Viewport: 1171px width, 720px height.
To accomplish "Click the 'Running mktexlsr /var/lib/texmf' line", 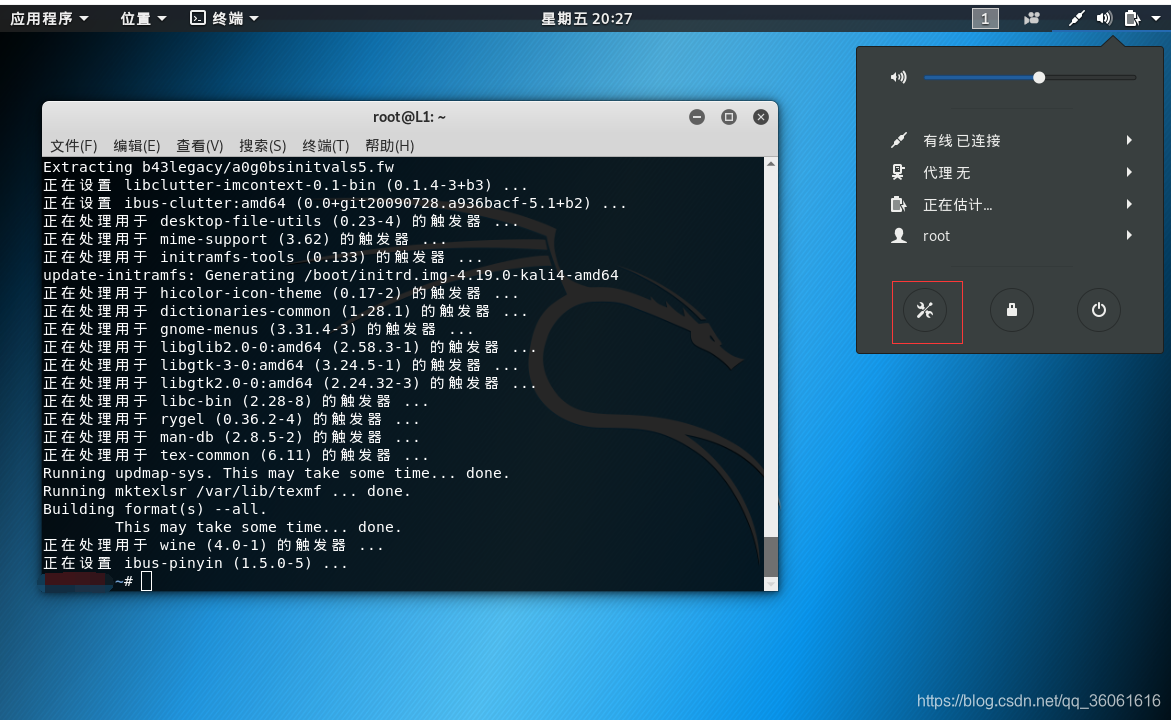I will click(227, 491).
